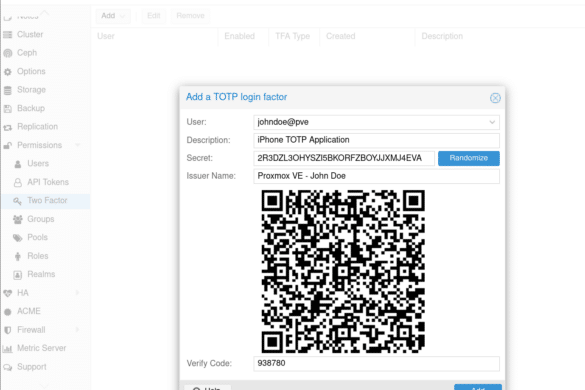Sort by the Enabled column header
Screen dimensions: 585x390
pos(243,36)
